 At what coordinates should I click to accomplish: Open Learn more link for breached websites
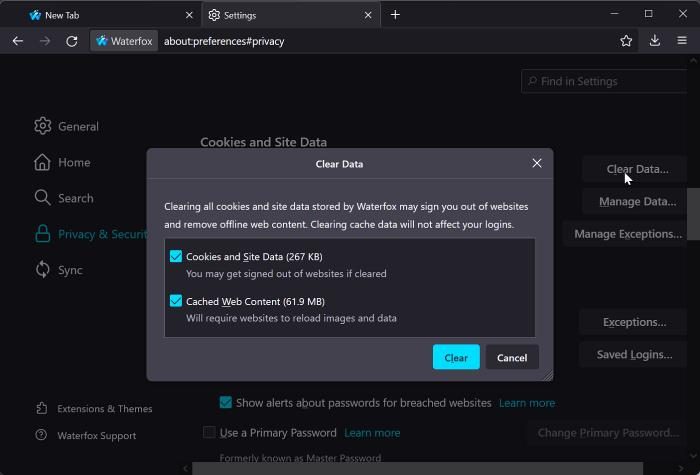(527, 403)
